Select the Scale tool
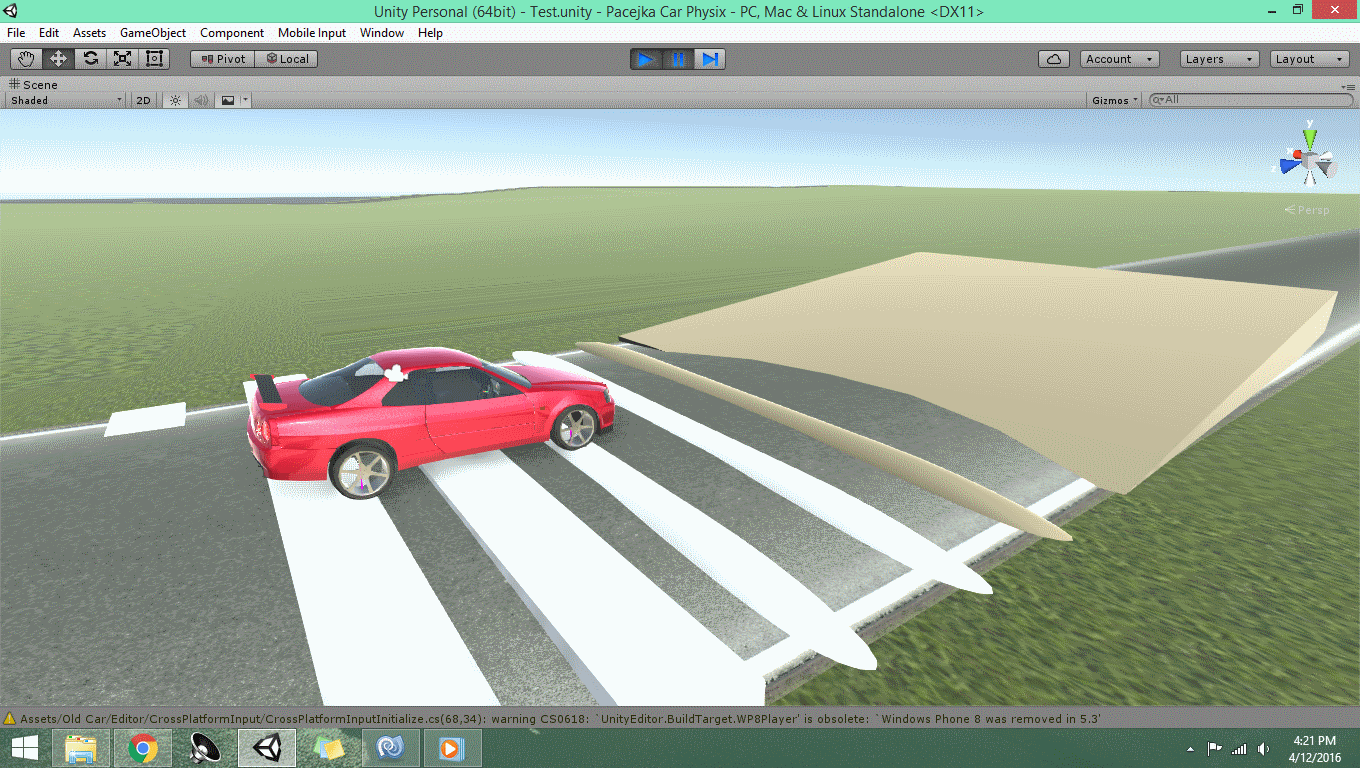Viewport: 1360px width, 768px height. coord(122,59)
